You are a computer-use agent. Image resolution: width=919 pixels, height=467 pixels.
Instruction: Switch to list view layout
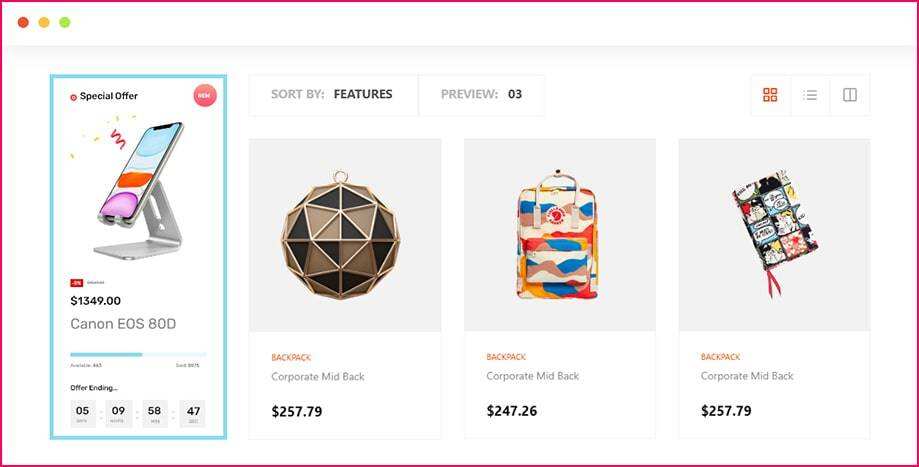coord(810,95)
